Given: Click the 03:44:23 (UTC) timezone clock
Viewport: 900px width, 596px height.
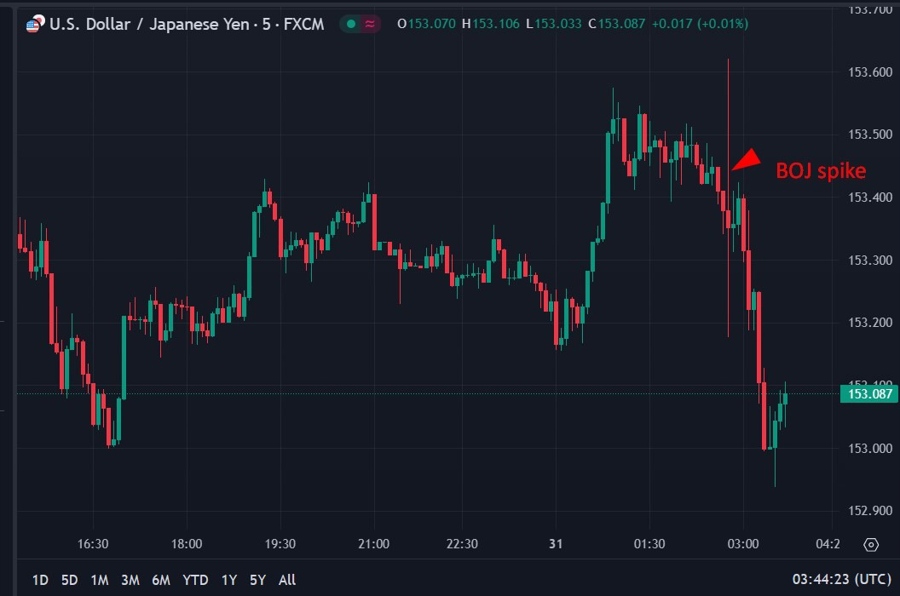Looking at the screenshot, I should pyautogui.click(x=841, y=579).
